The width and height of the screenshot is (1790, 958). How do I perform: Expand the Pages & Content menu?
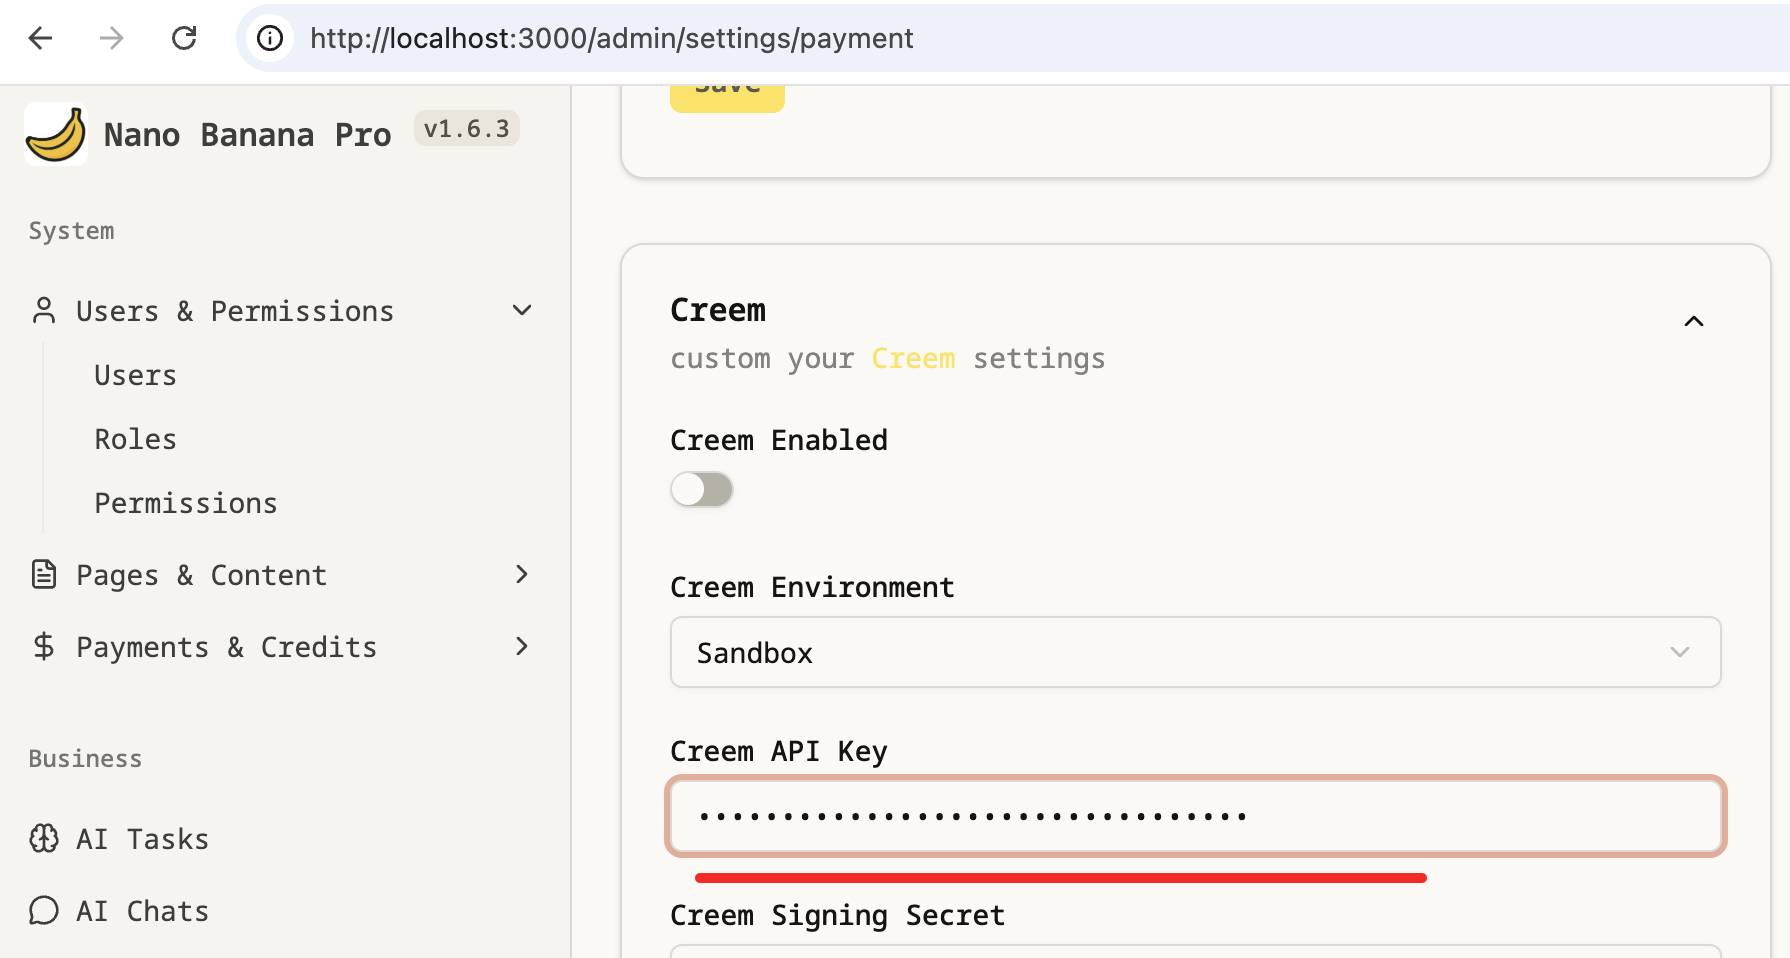(521, 575)
